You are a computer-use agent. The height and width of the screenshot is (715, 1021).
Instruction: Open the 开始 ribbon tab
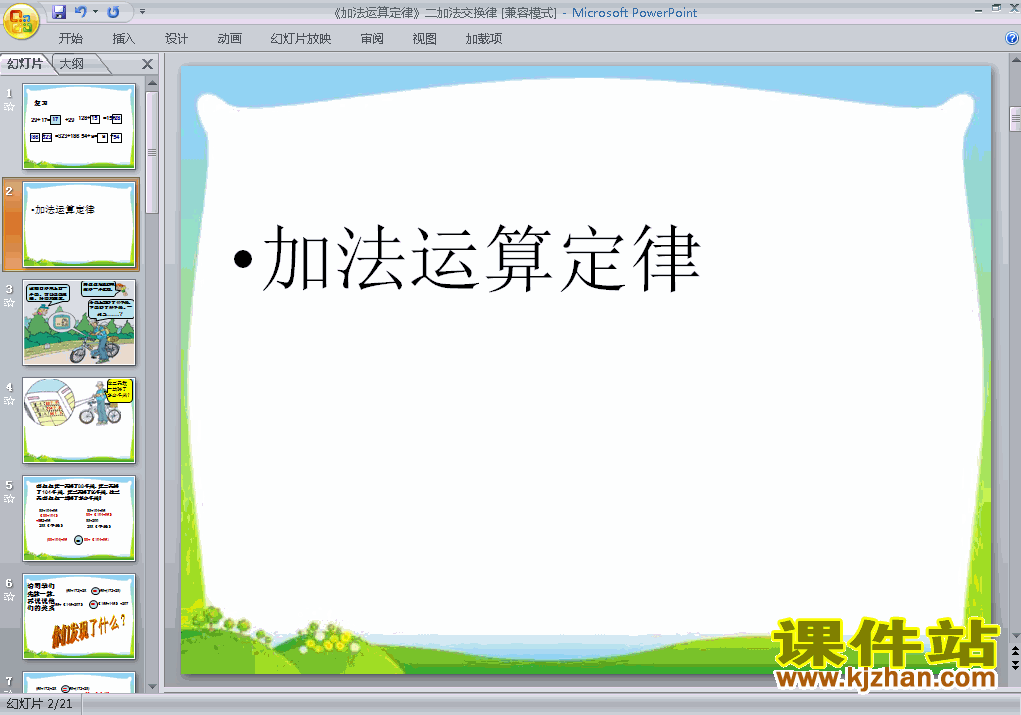70,38
